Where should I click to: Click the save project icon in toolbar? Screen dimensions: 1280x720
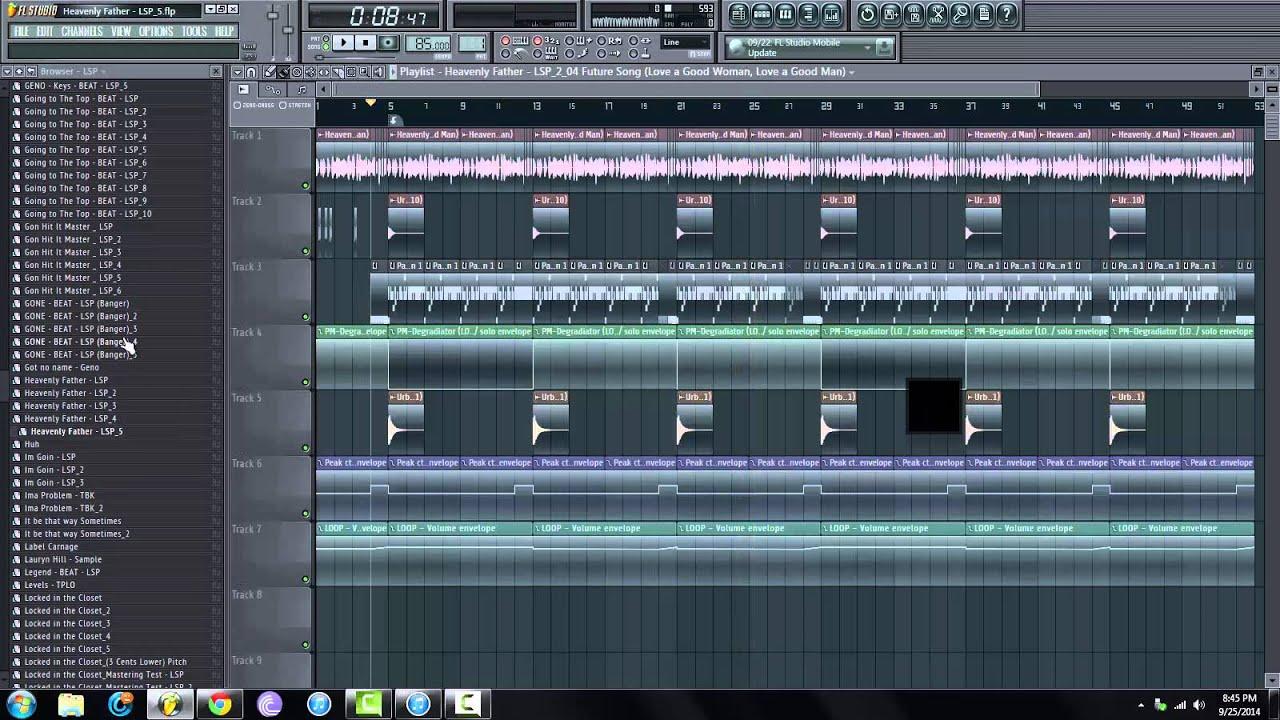tap(891, 14)
